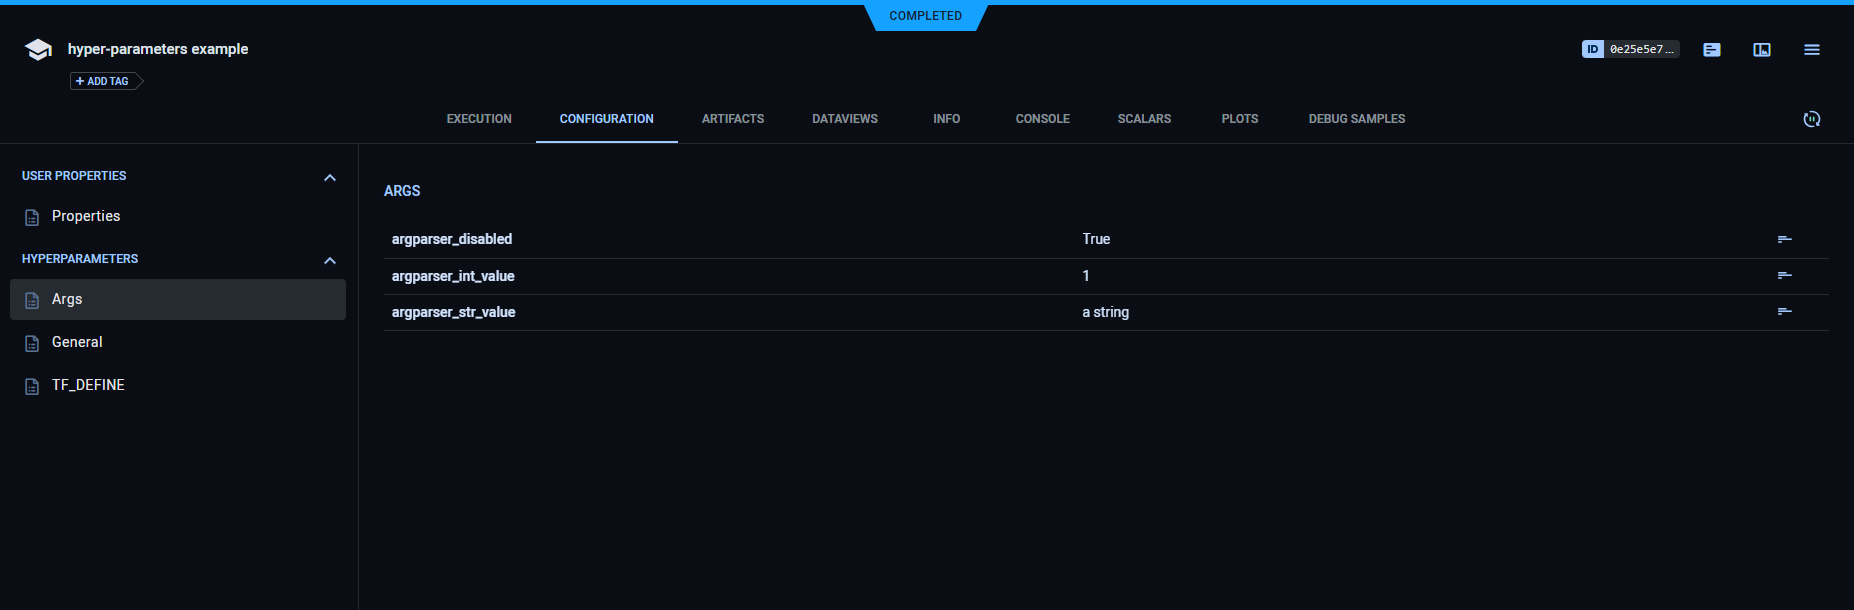Viewport: 1854px width, 610px height.
Task: Go to the Scalars tab
Action: [x=1144, y=119]
